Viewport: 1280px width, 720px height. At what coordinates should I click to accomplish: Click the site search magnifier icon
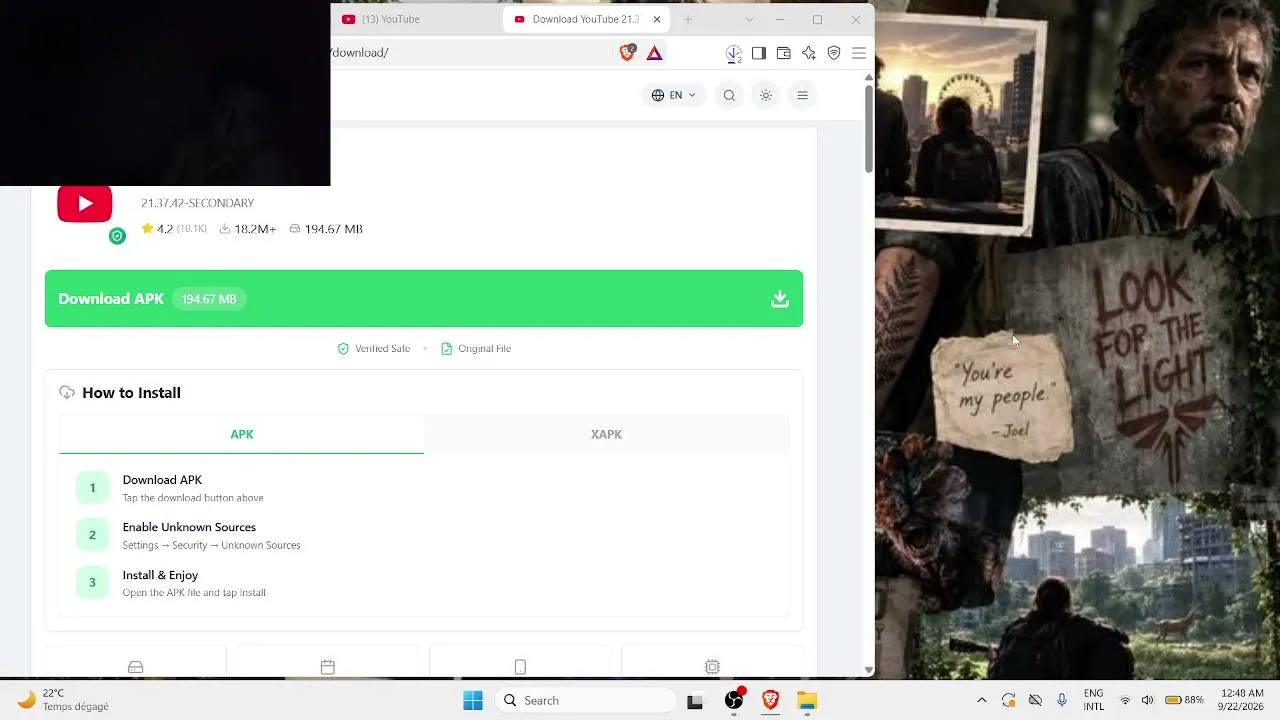click(729, 95)
